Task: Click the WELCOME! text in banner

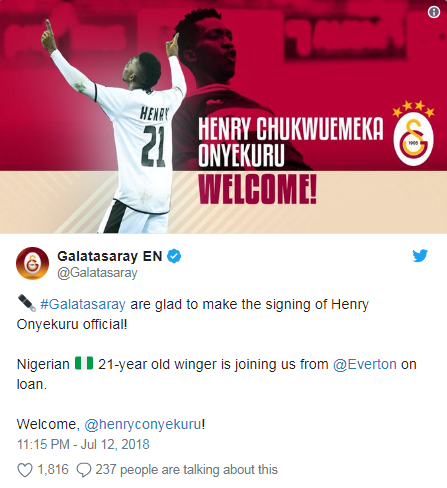Action: click(x=258, y=189)
